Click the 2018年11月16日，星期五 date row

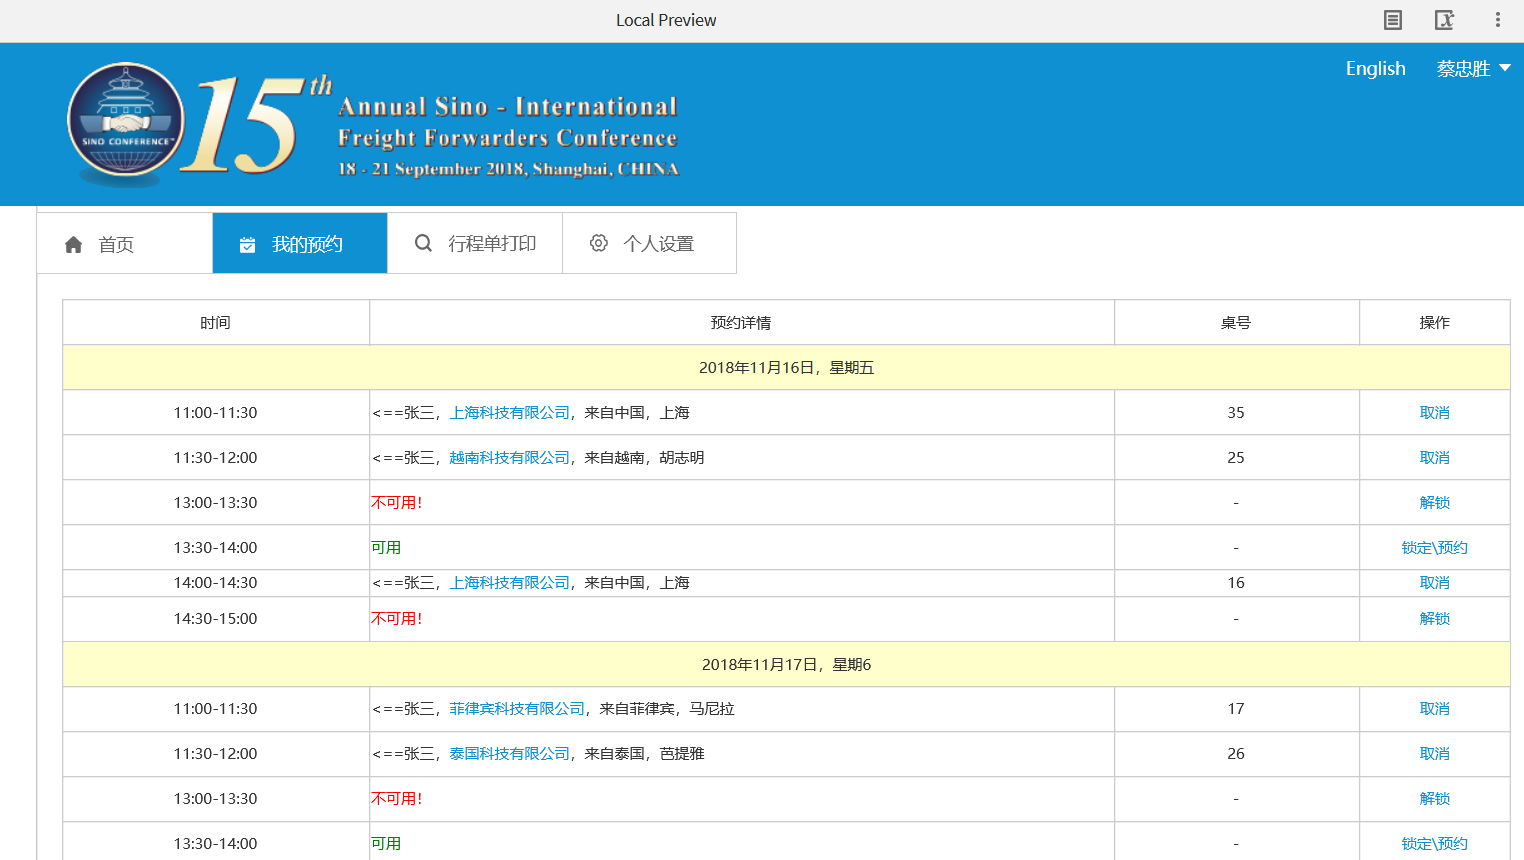(x=786, y=368)
